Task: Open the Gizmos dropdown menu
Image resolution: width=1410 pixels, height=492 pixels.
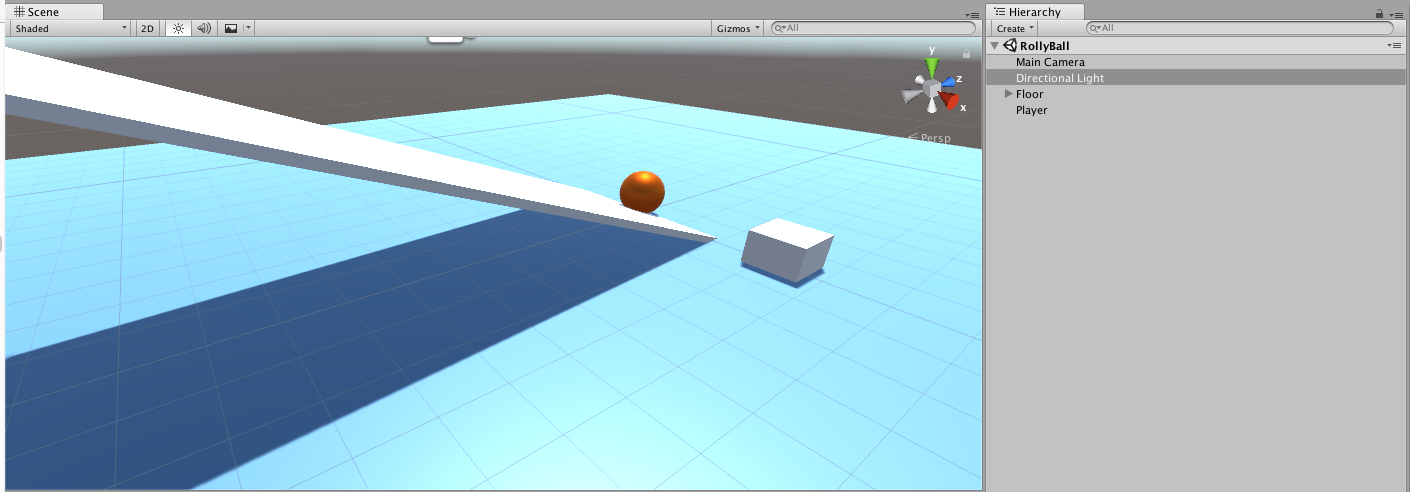Action: pyautogui.click(x=738, y=29)
